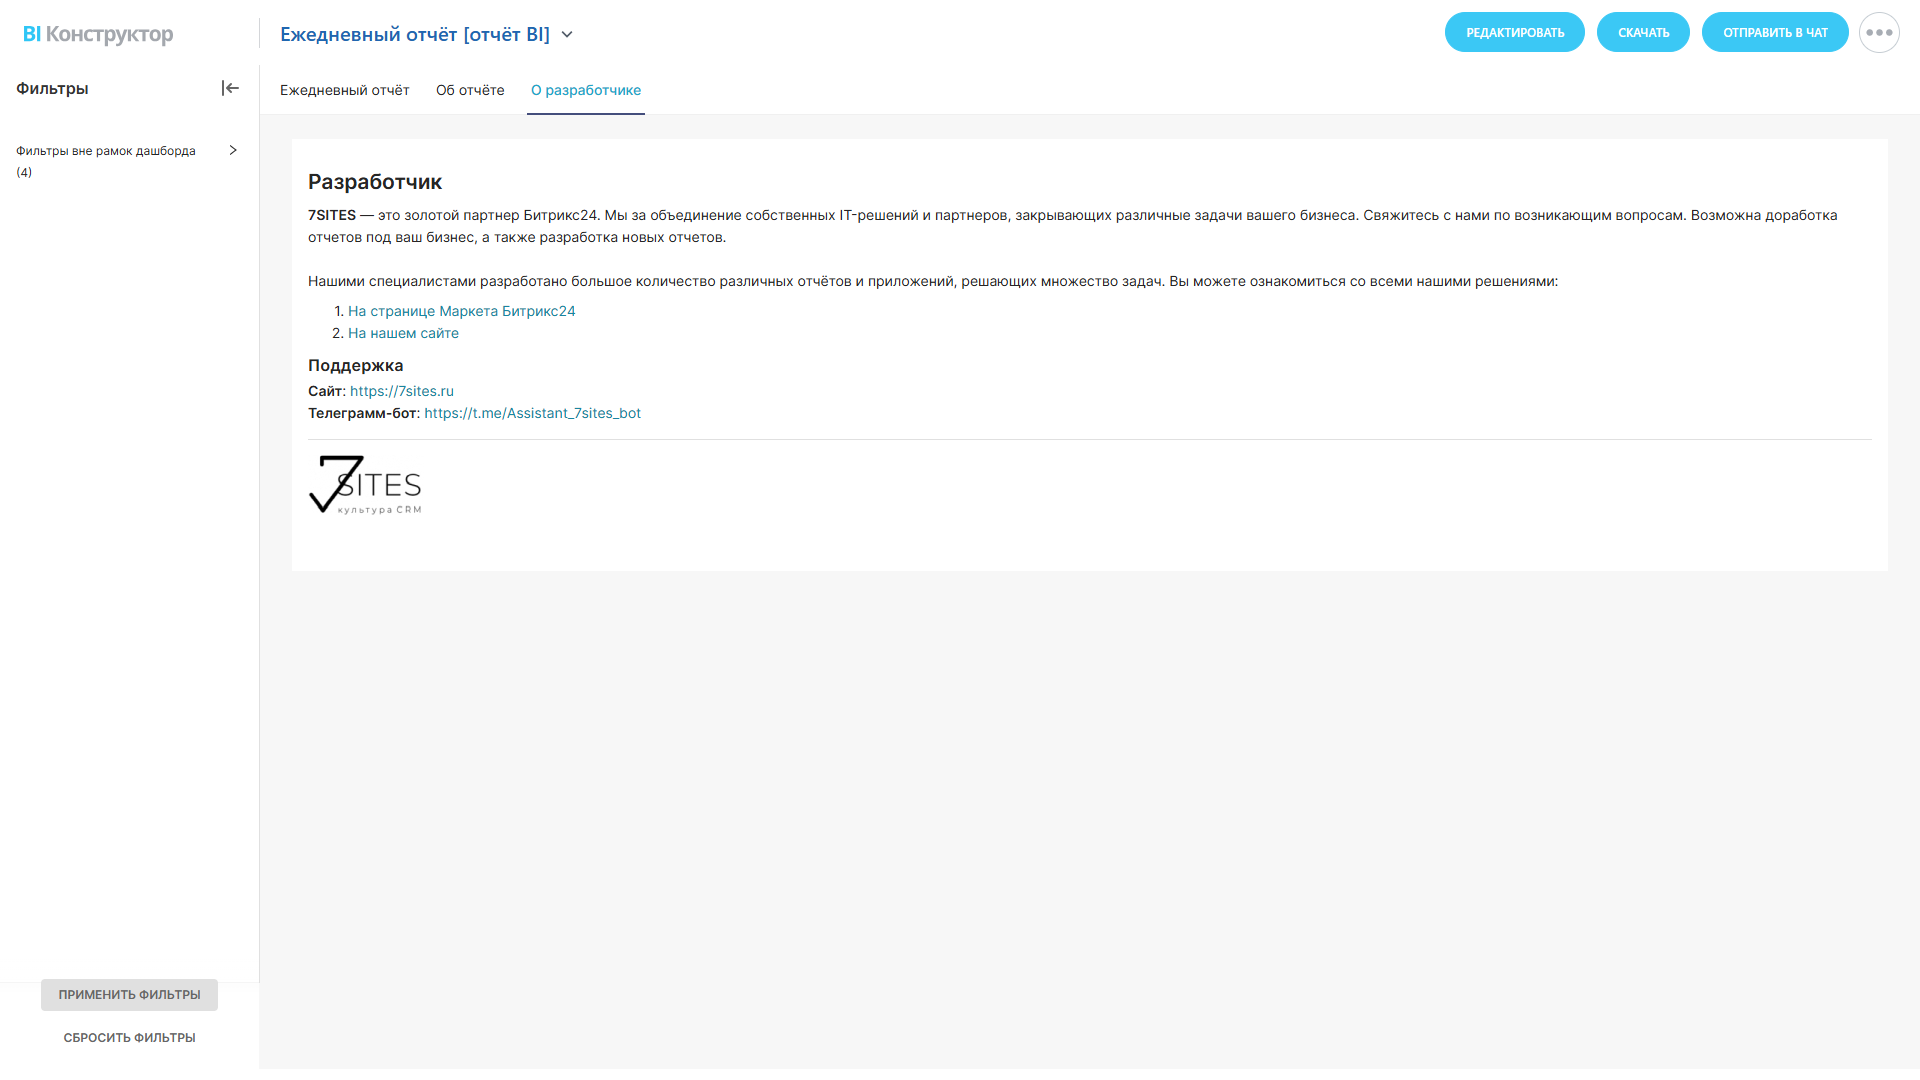The image size is (1920, 1080).
Task: Switch to Ежедневный отчёт tab
Action: click(344, 90)
